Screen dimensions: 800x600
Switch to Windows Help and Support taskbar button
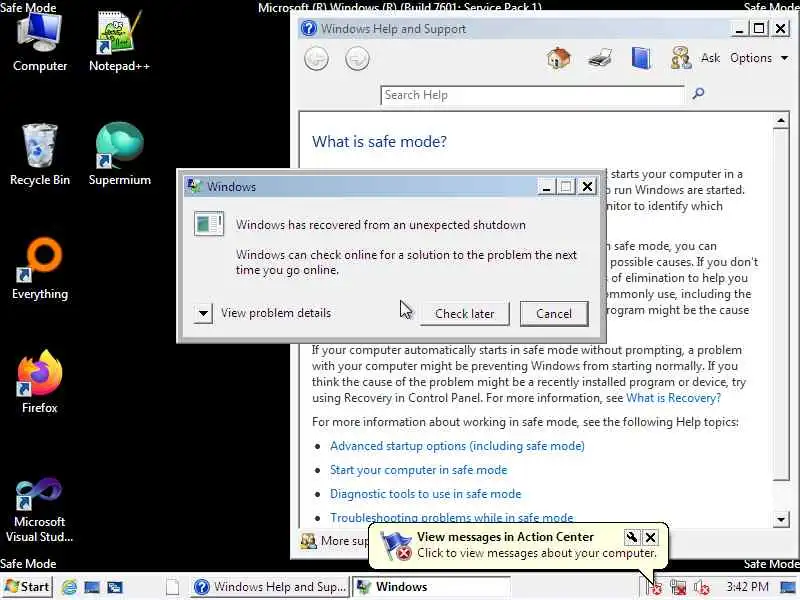click(x=270, y=587)
